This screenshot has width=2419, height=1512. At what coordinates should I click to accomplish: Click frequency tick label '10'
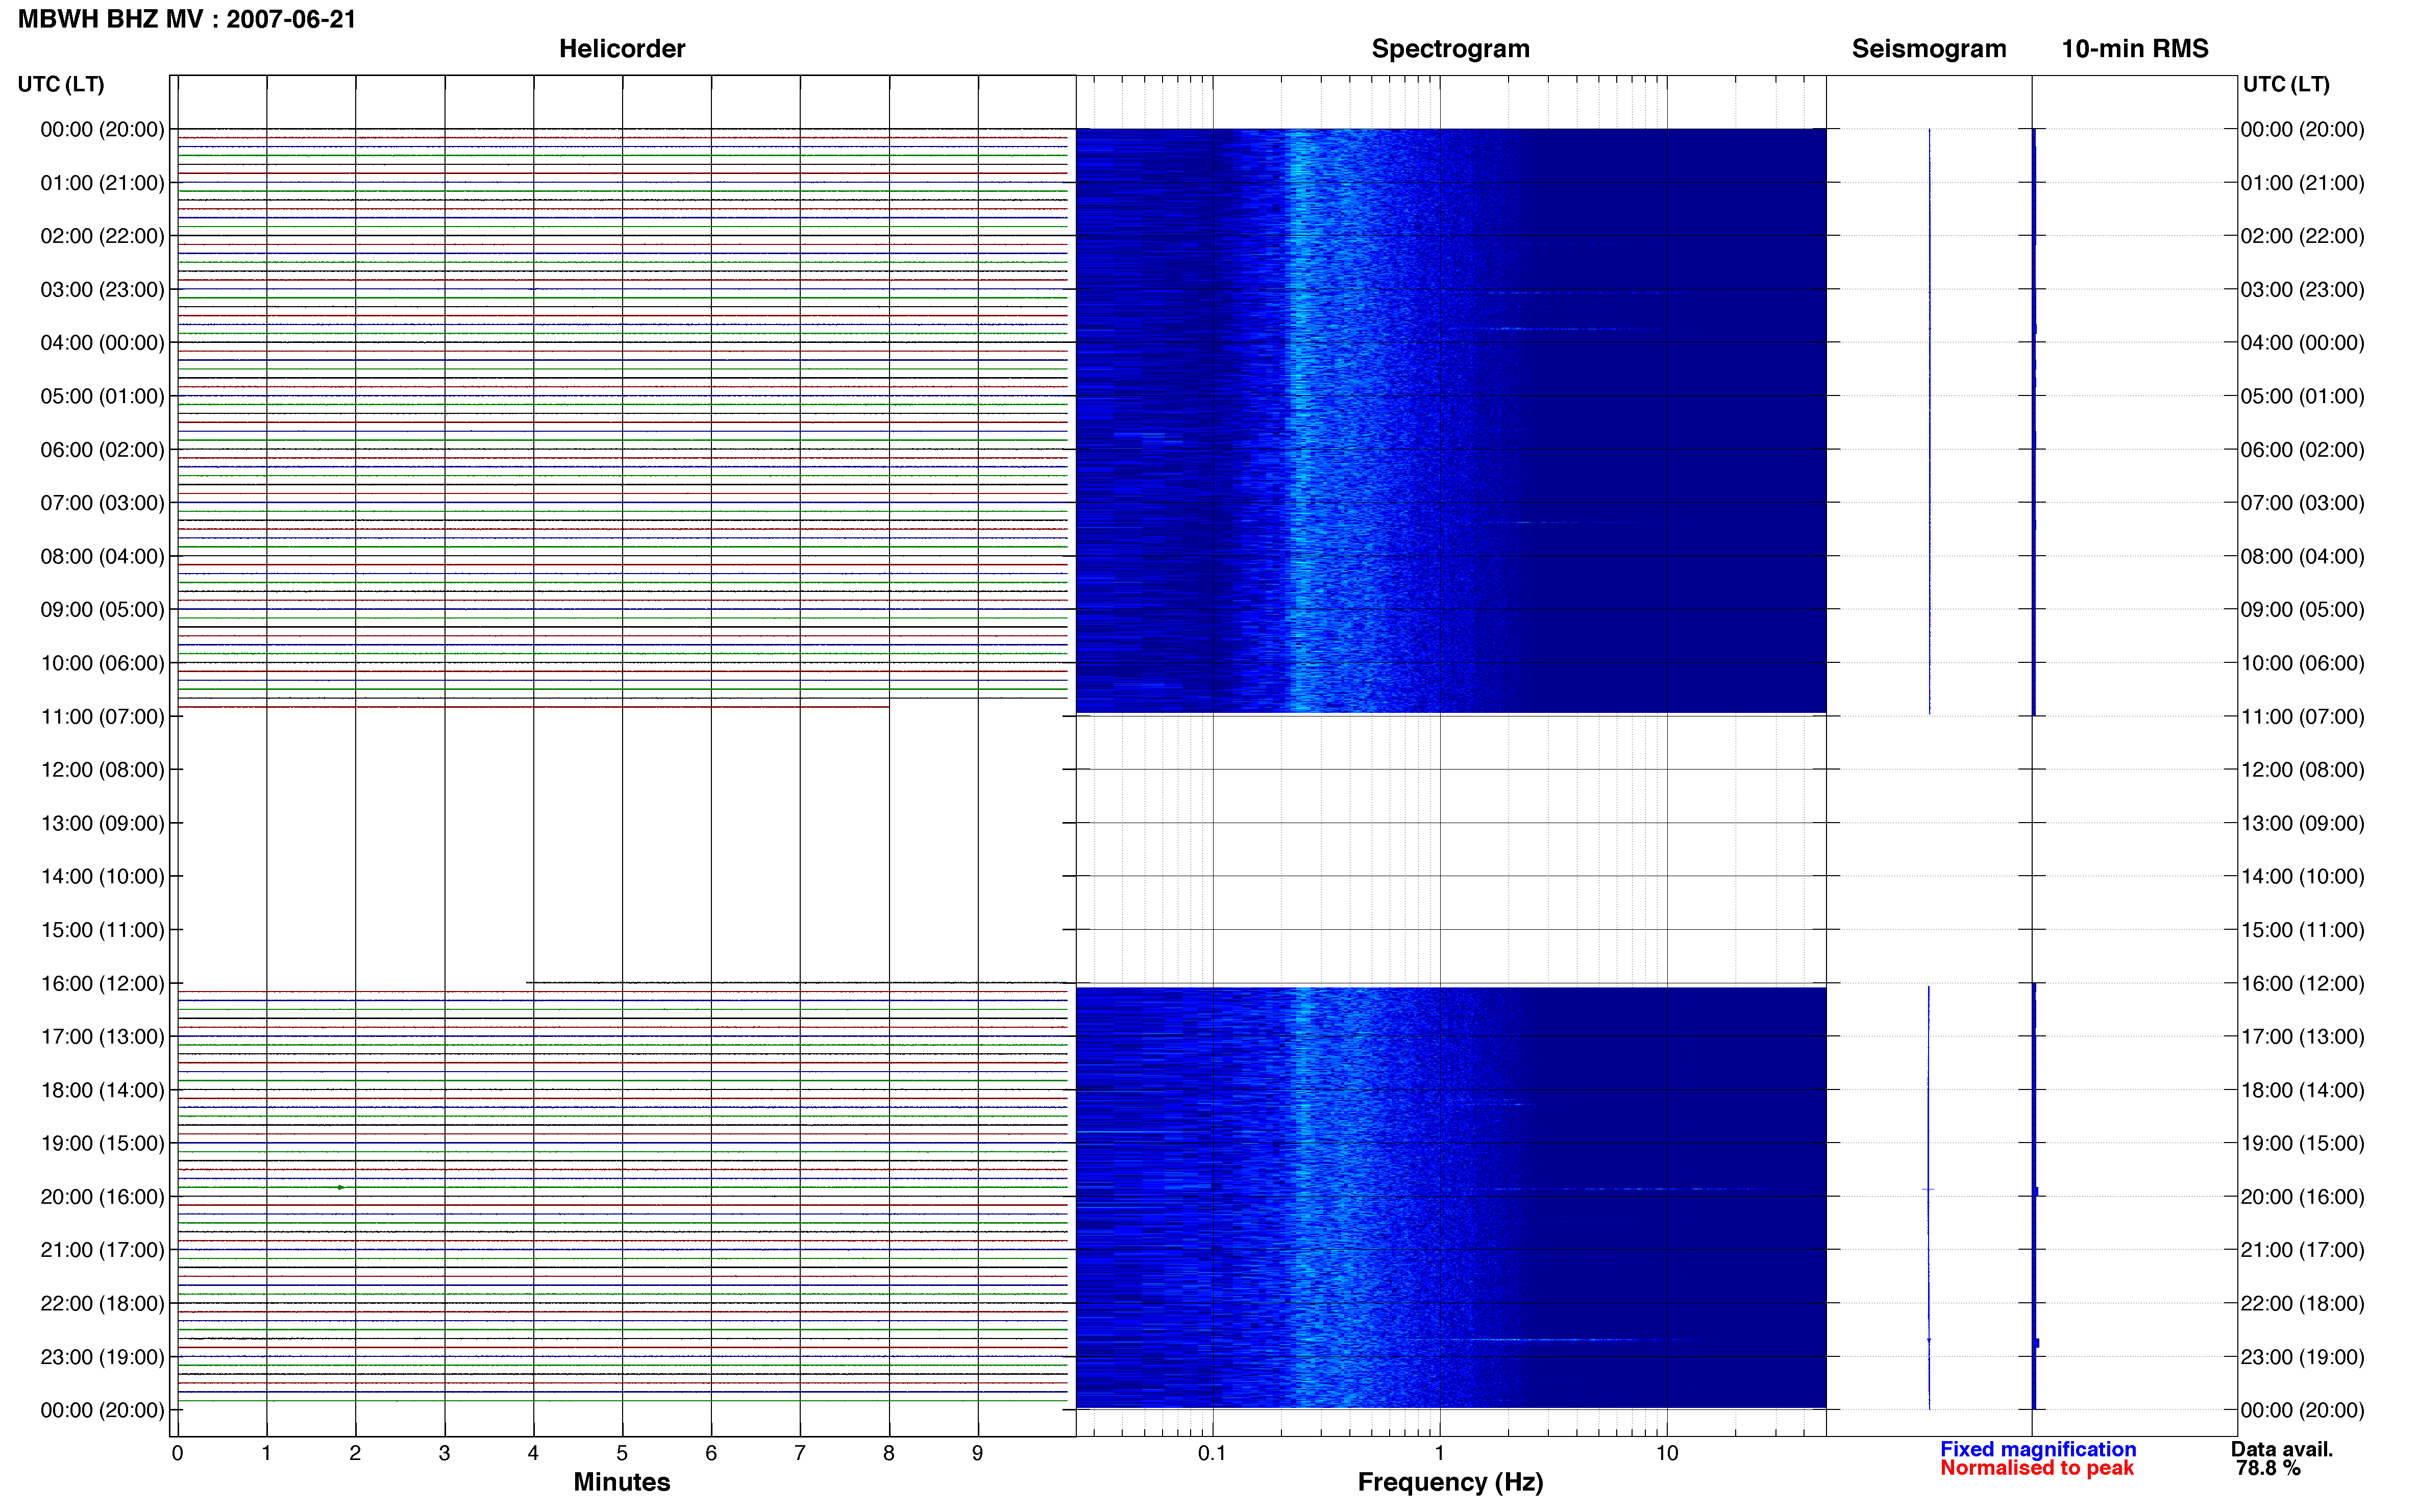coord(1667,1453)
